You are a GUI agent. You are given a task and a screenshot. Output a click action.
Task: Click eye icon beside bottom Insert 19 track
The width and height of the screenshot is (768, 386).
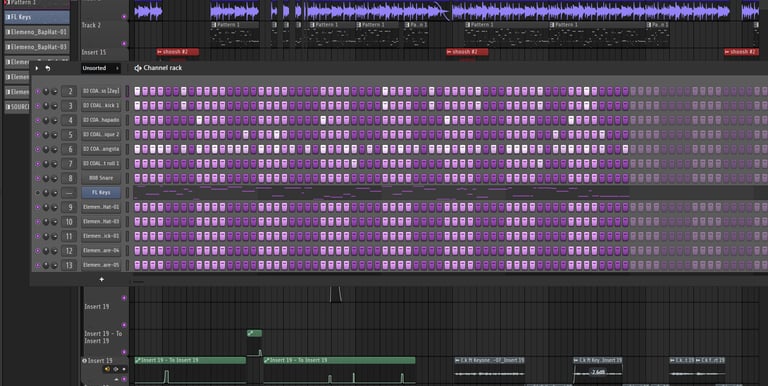[x=84, y=361]
